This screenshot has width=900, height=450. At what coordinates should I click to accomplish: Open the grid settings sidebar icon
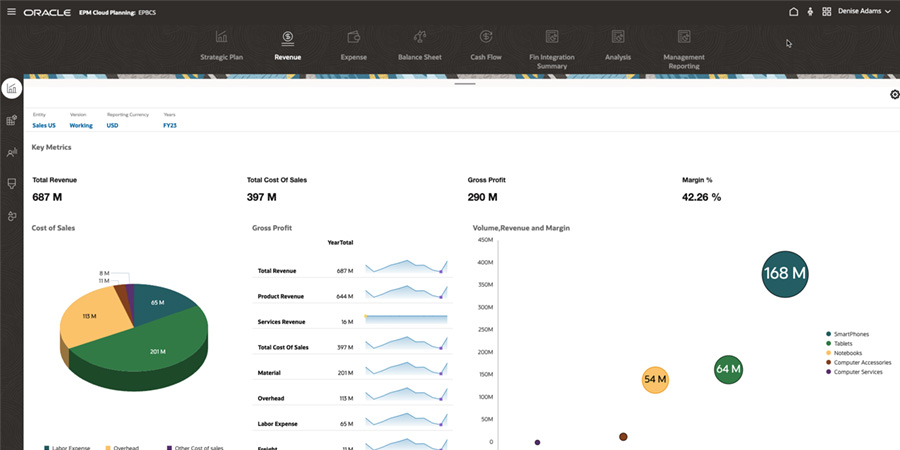[x=11, y=121]
